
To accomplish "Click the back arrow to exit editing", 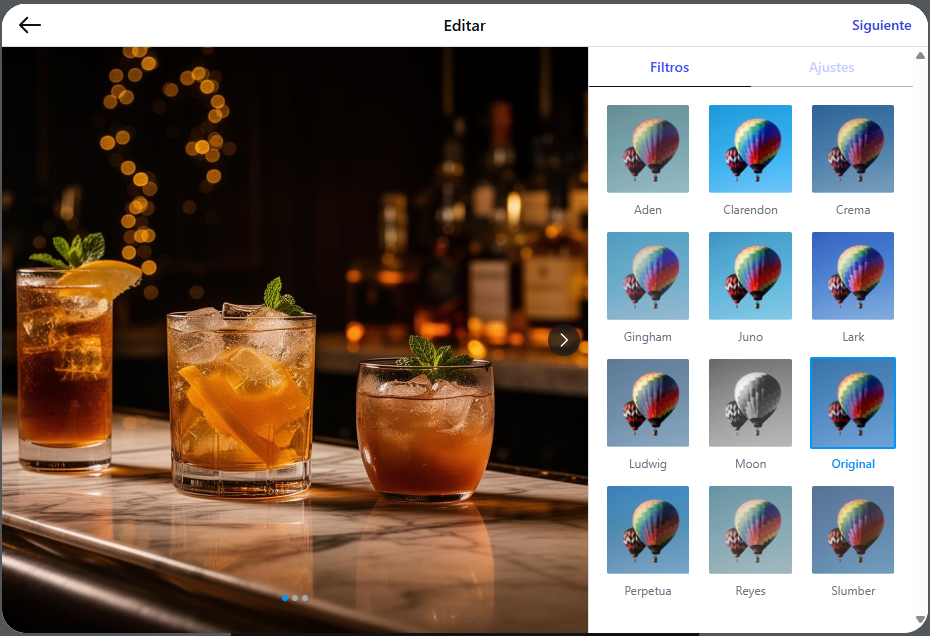I will [x=29, y=25].
